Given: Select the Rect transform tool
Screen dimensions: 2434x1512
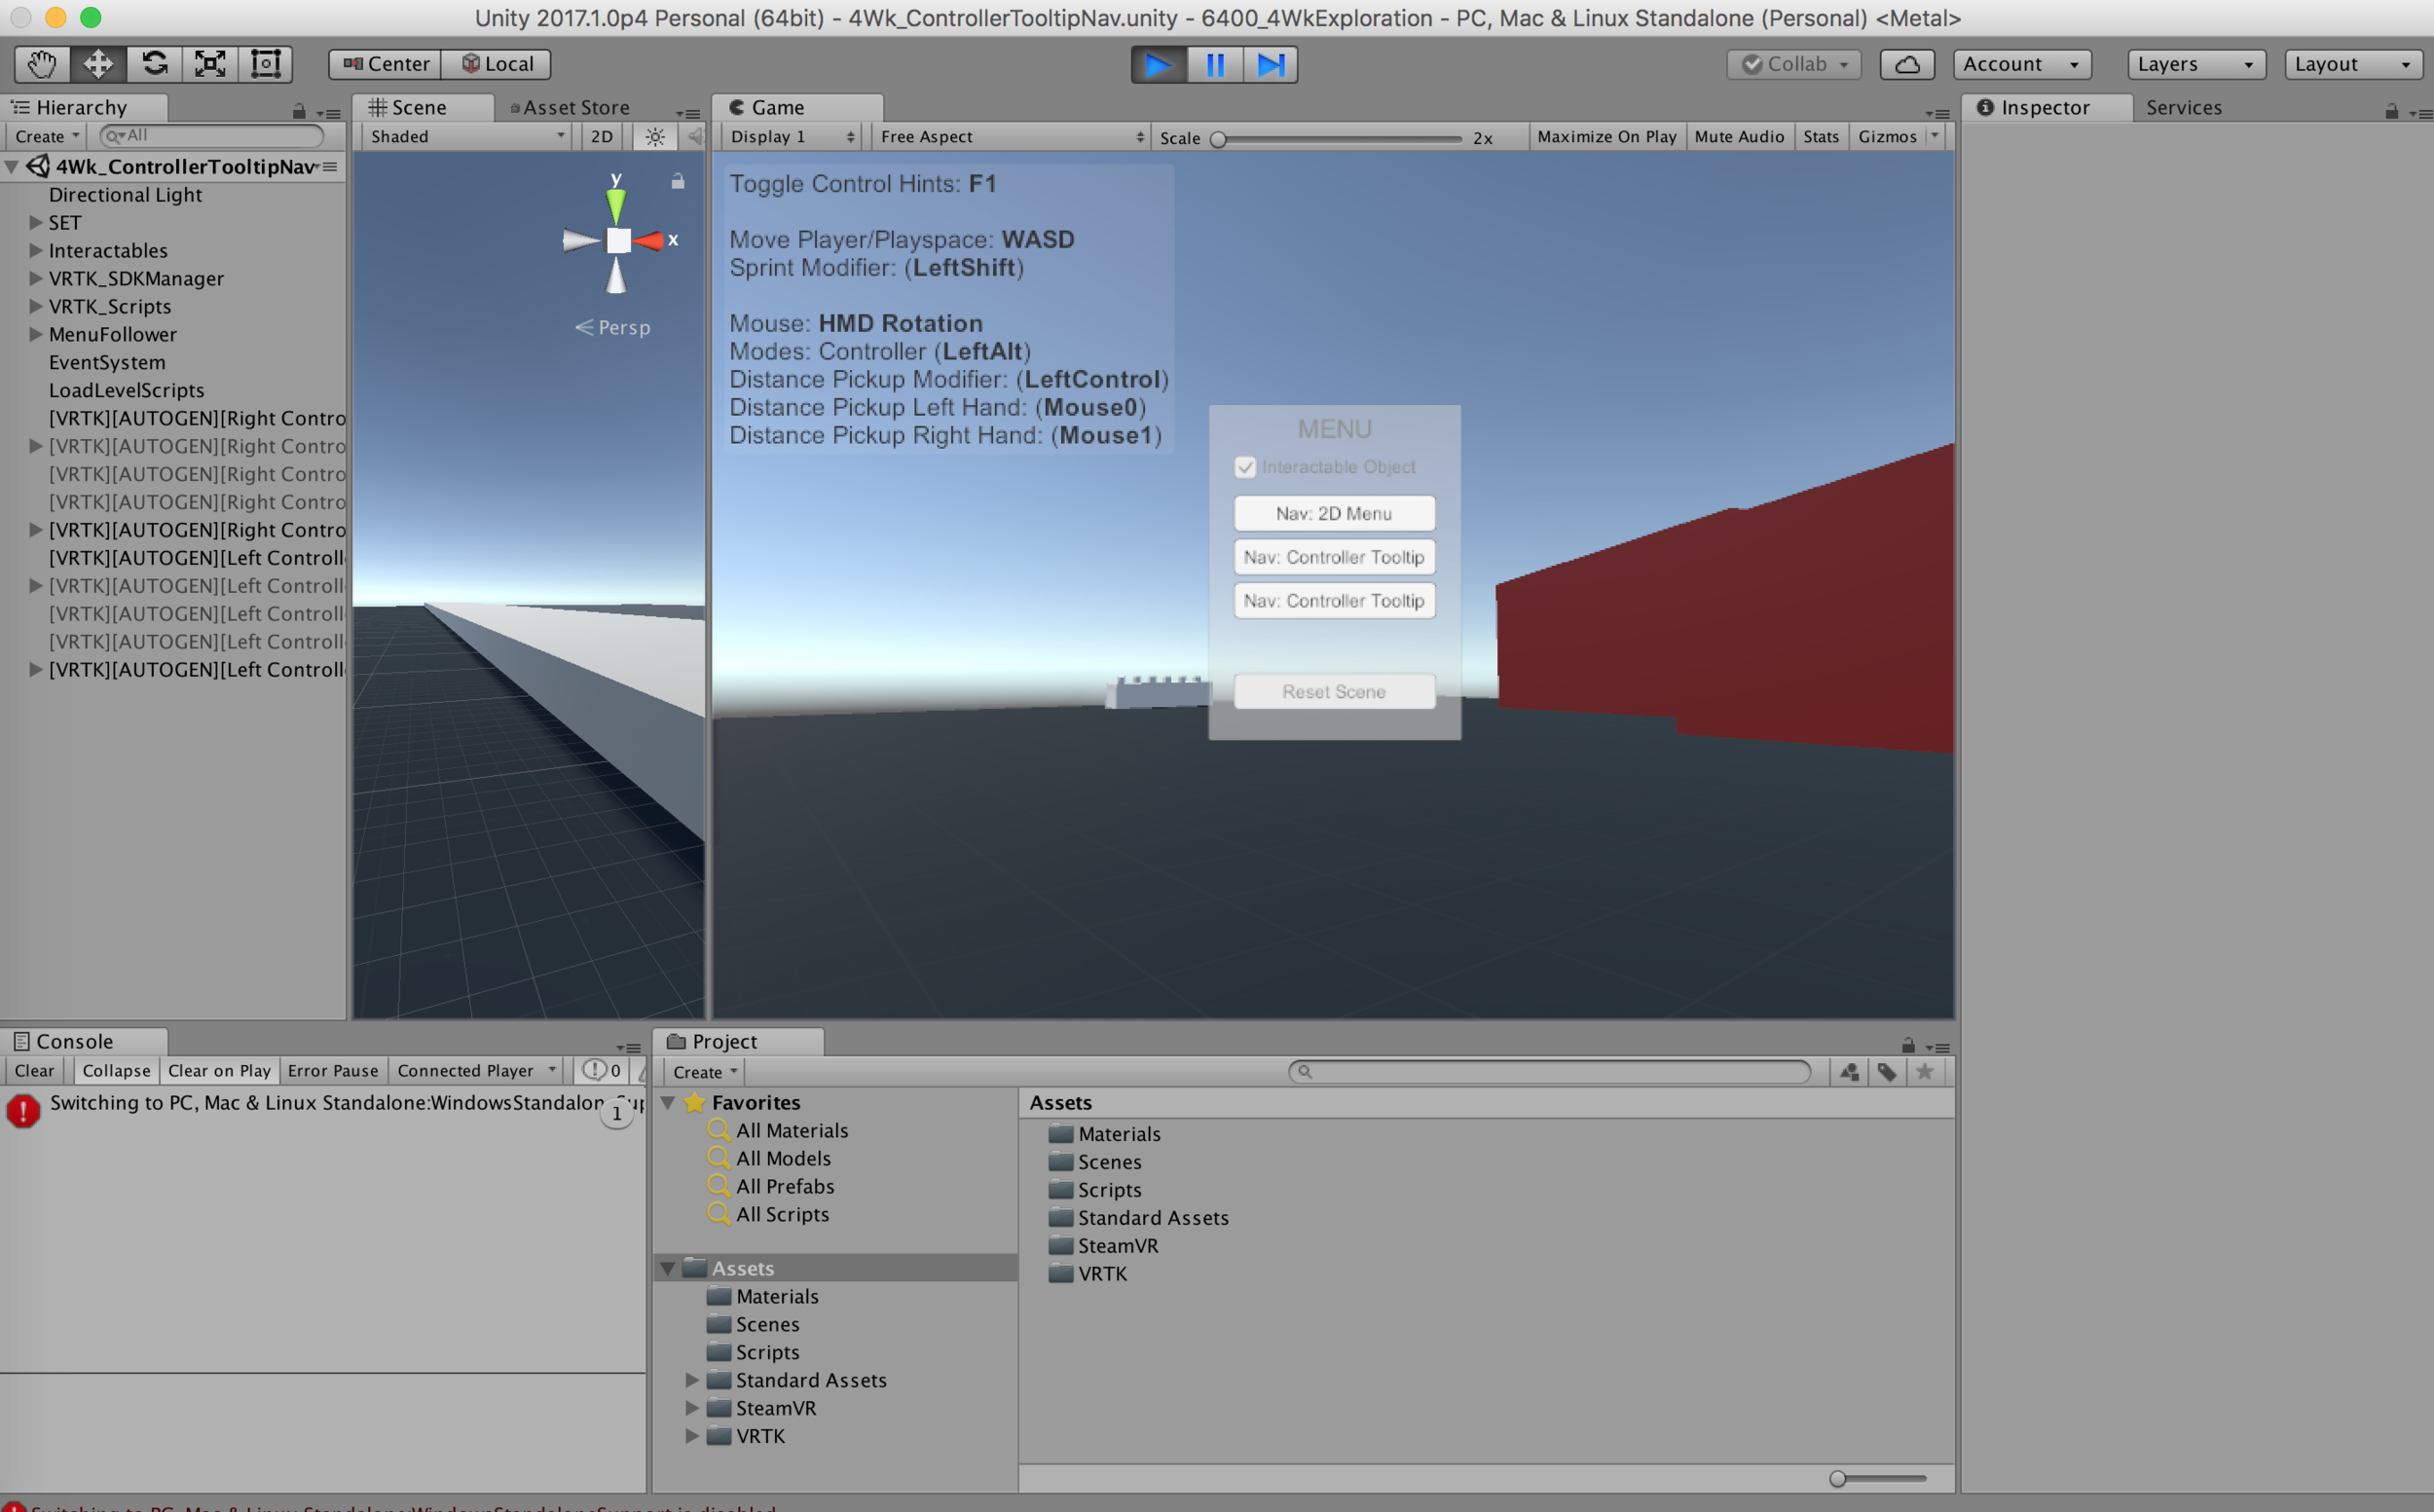Looking at the screenshot, I should (265, 64).
